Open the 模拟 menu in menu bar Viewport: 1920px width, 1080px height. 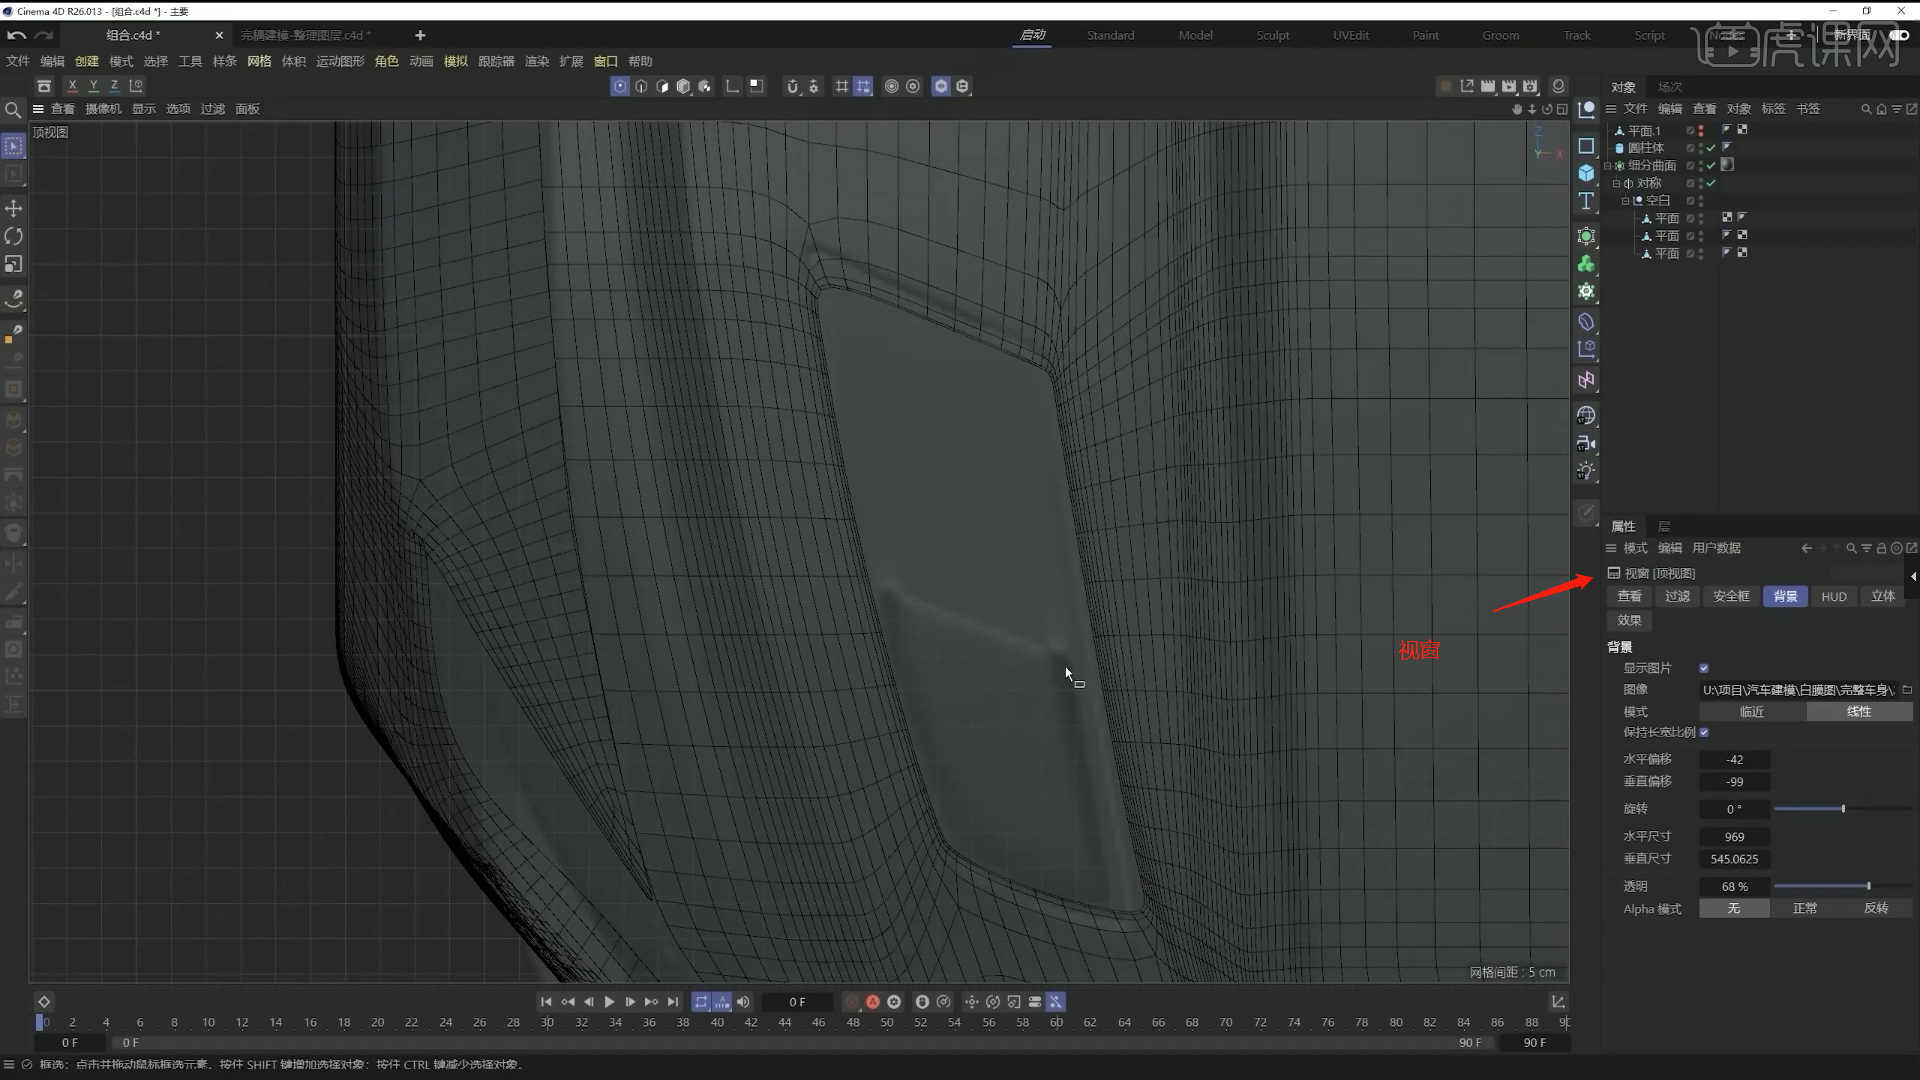coord(455,61)
